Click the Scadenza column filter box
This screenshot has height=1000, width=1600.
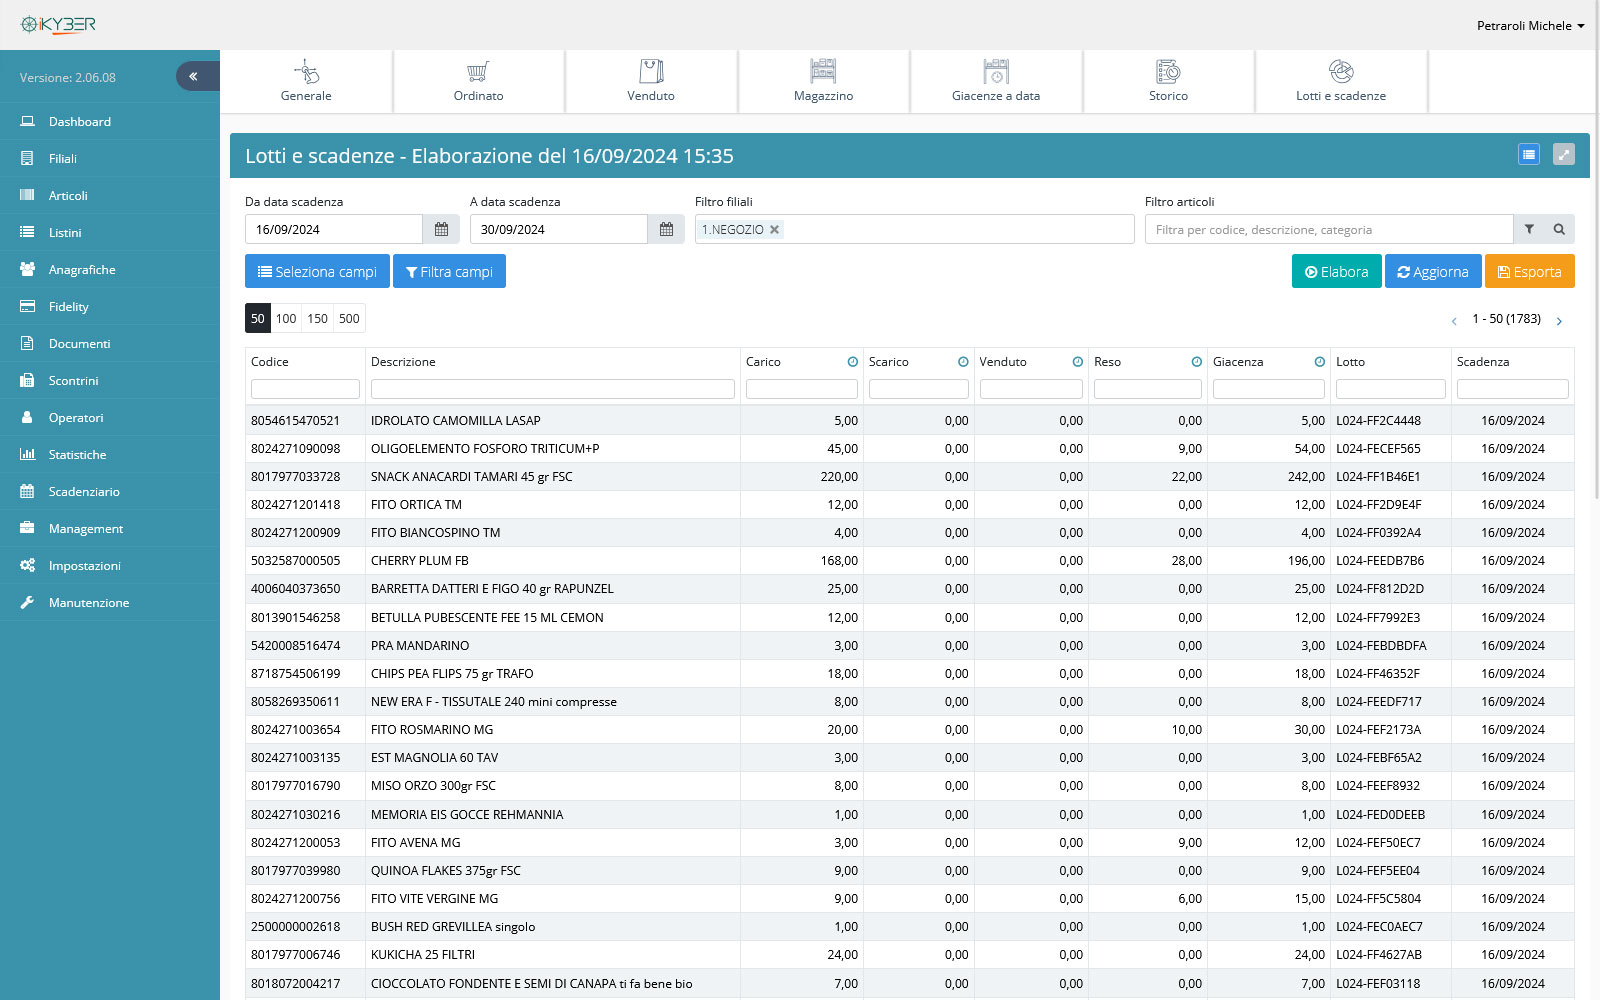coord(1513,389)
